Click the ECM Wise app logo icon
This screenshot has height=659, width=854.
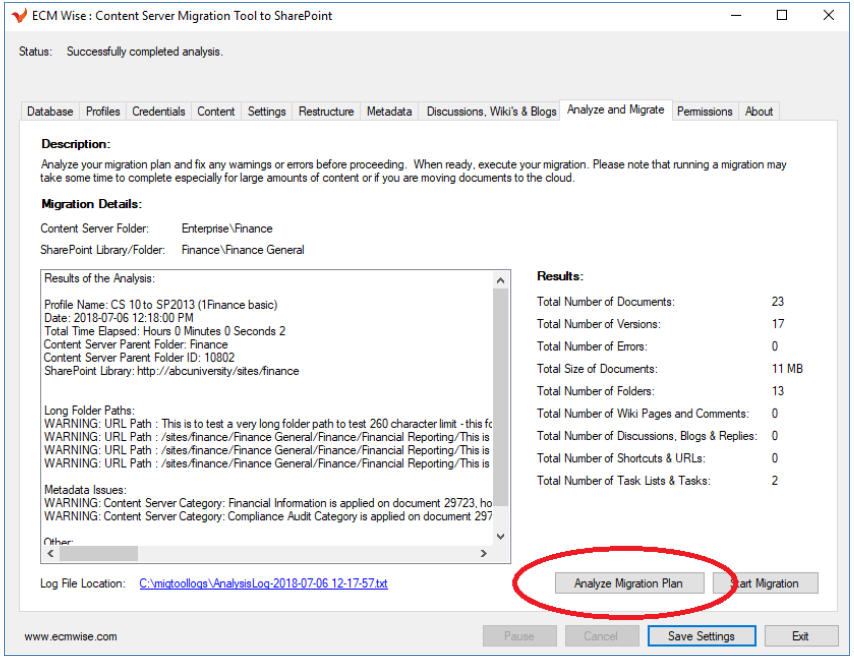click(17, 16)
